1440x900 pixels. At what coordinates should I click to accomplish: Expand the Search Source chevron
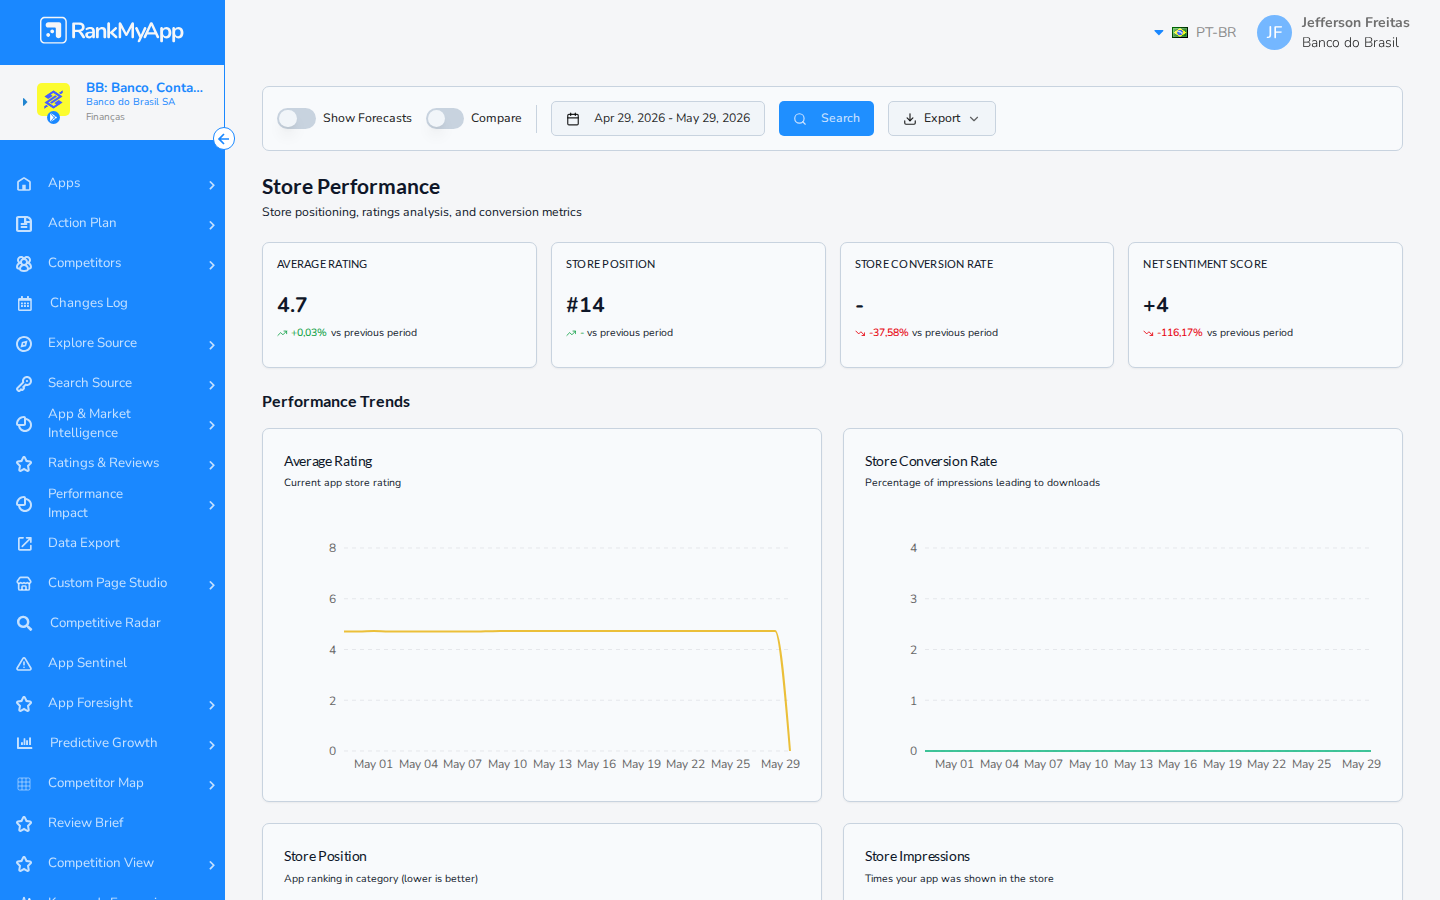pyautogui.click(x=212, y=385)
